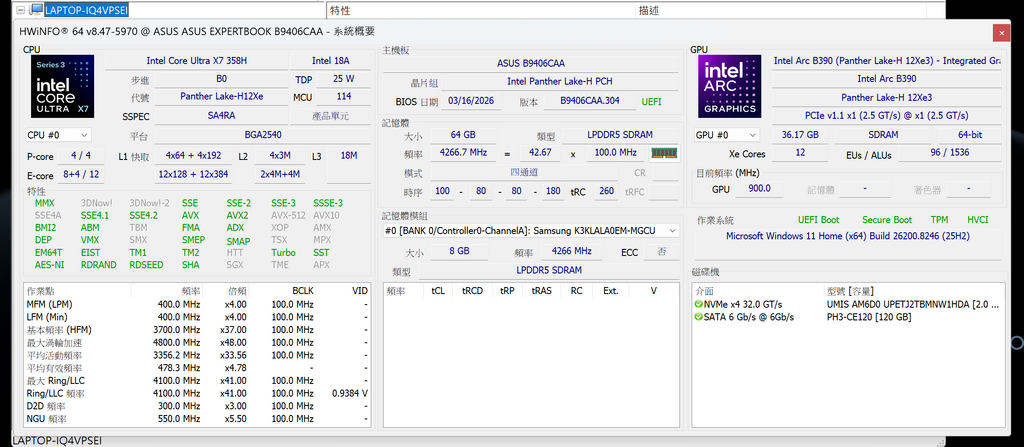1024x447 pixels.
Task: Click the LAPTOP-IQ4VPSEI status bar text at bottom
Action: (57, 441)
